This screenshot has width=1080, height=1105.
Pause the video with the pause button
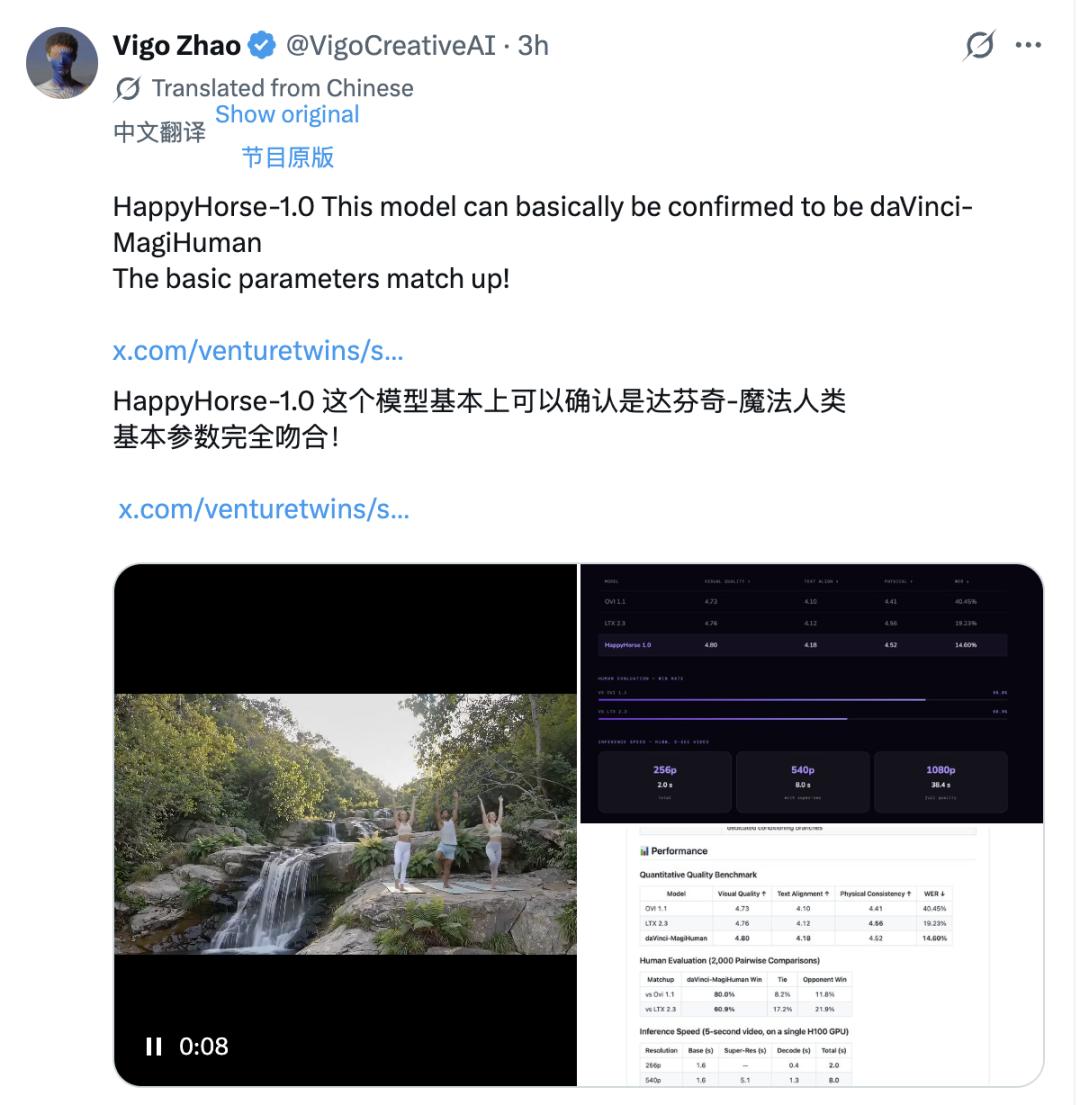pyautogui.click(x=154, y=1046)
